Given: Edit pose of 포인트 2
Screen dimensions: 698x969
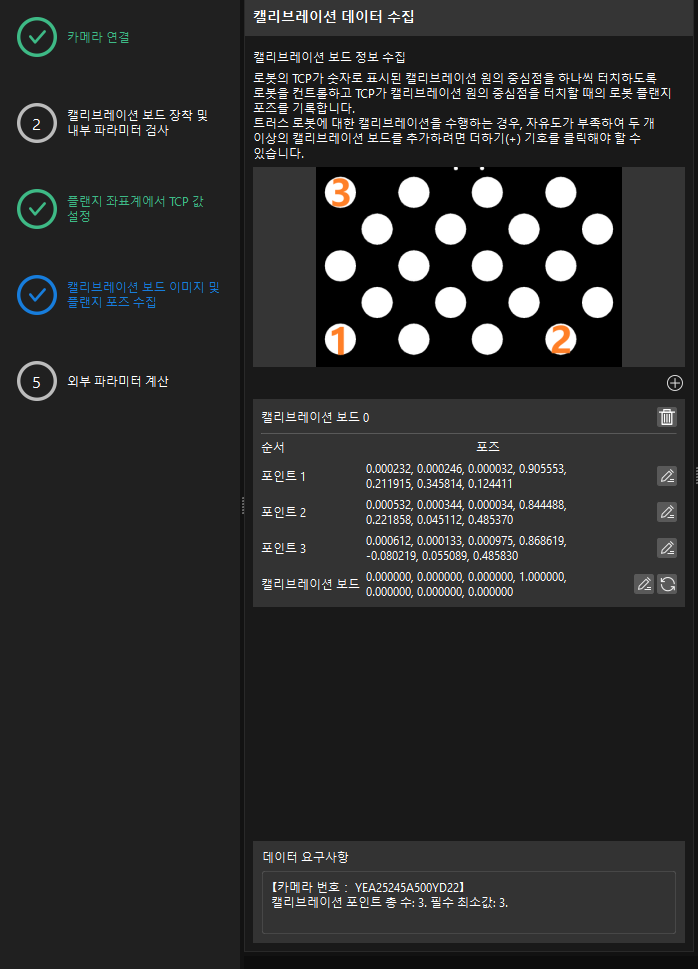Looking at the screenshot, I should 666,512.
